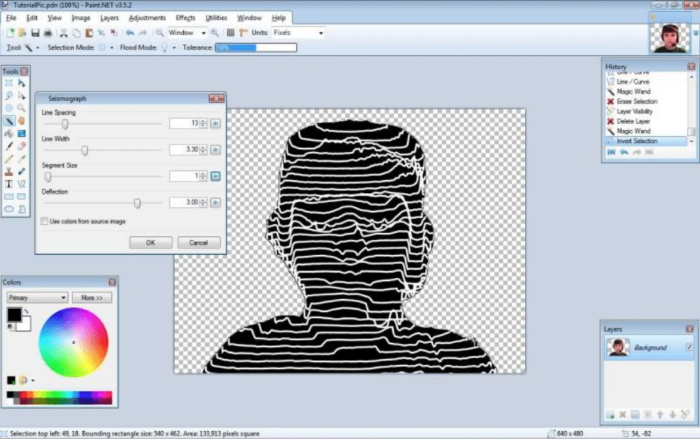Select the Eraser tool
Viewport: 700px width, 439px height.
click(21, 146)
